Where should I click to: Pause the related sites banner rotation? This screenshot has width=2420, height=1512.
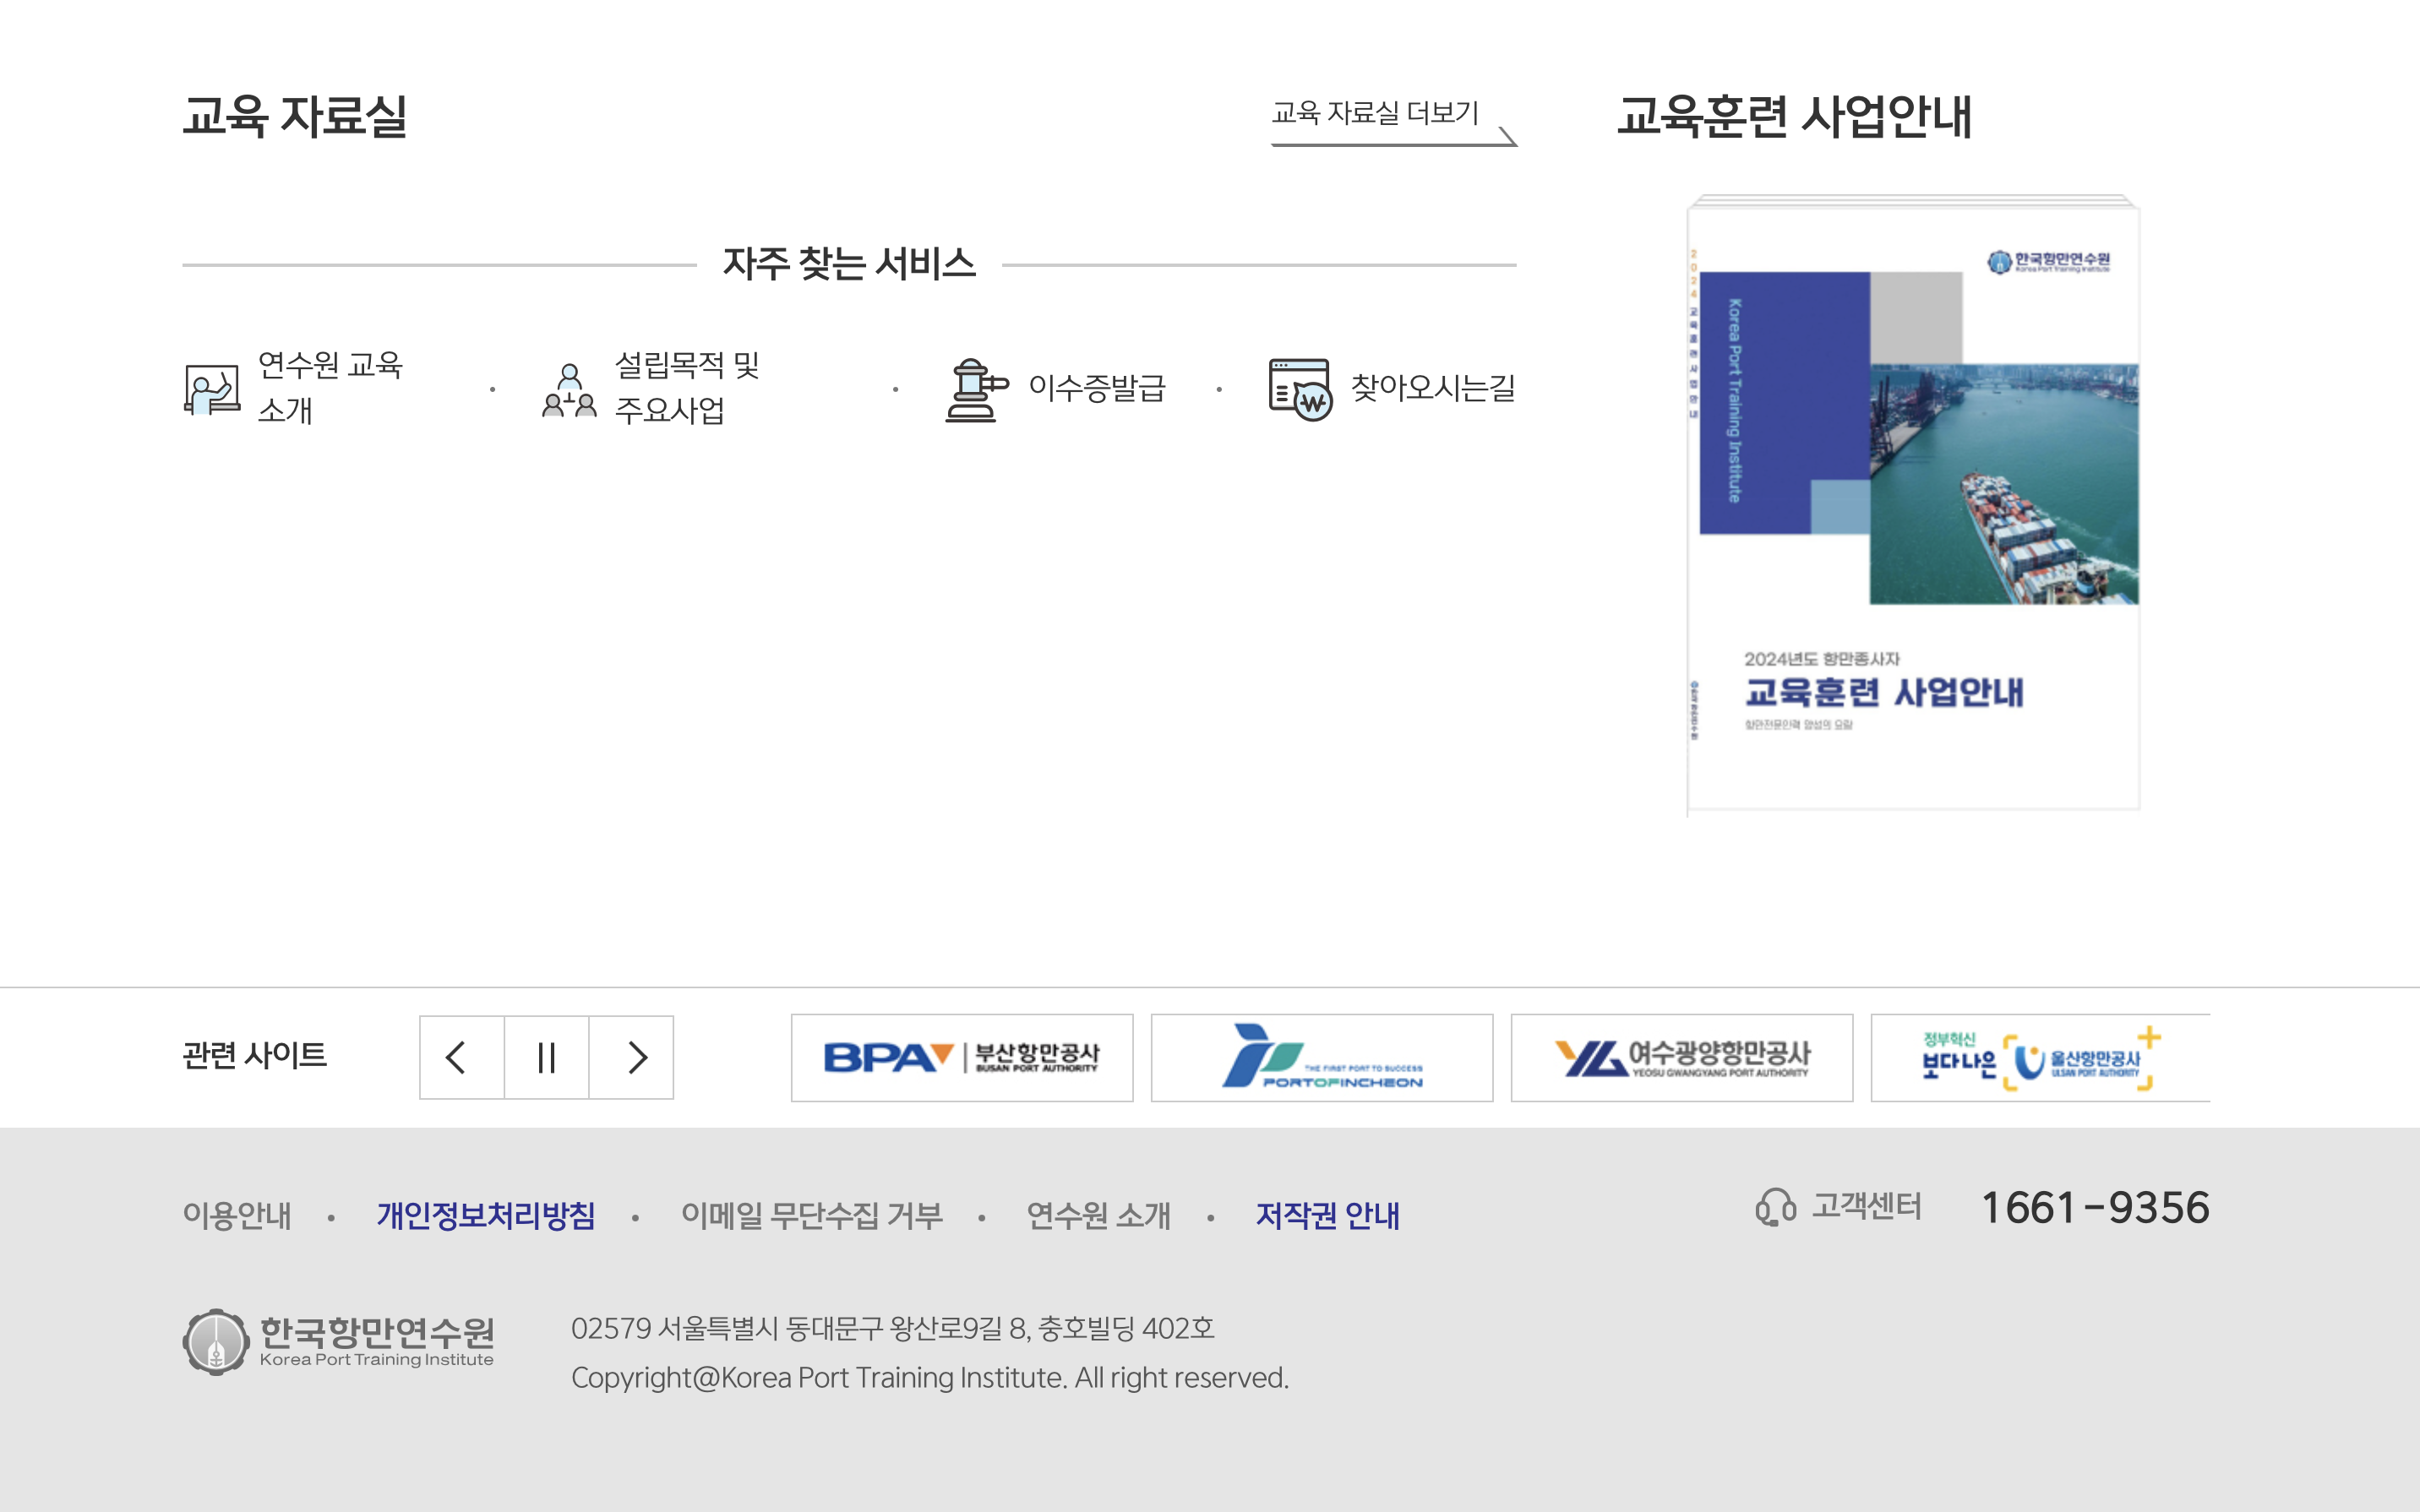[546, 1058]
